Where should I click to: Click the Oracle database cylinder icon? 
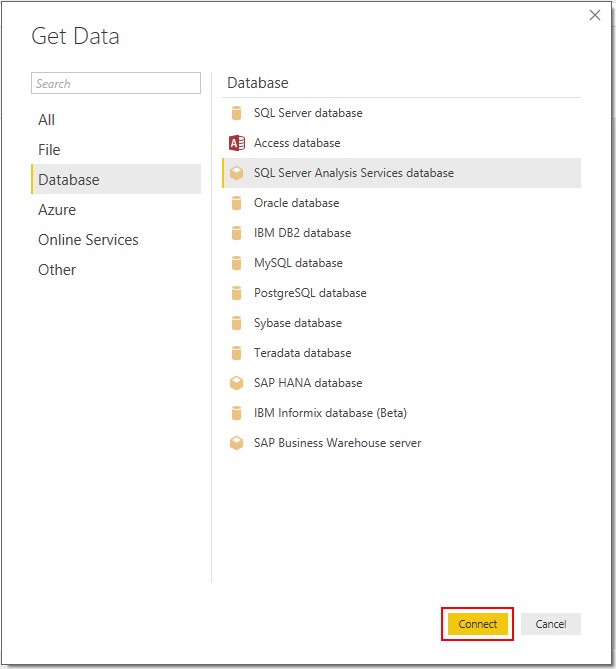tap(236, 203)
